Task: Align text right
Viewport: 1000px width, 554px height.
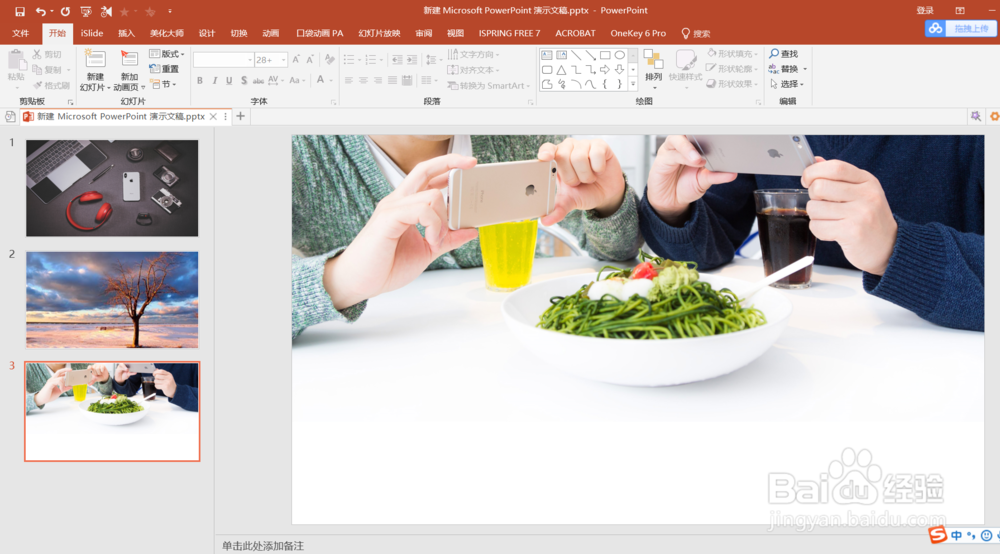Action: click(378, 80)
